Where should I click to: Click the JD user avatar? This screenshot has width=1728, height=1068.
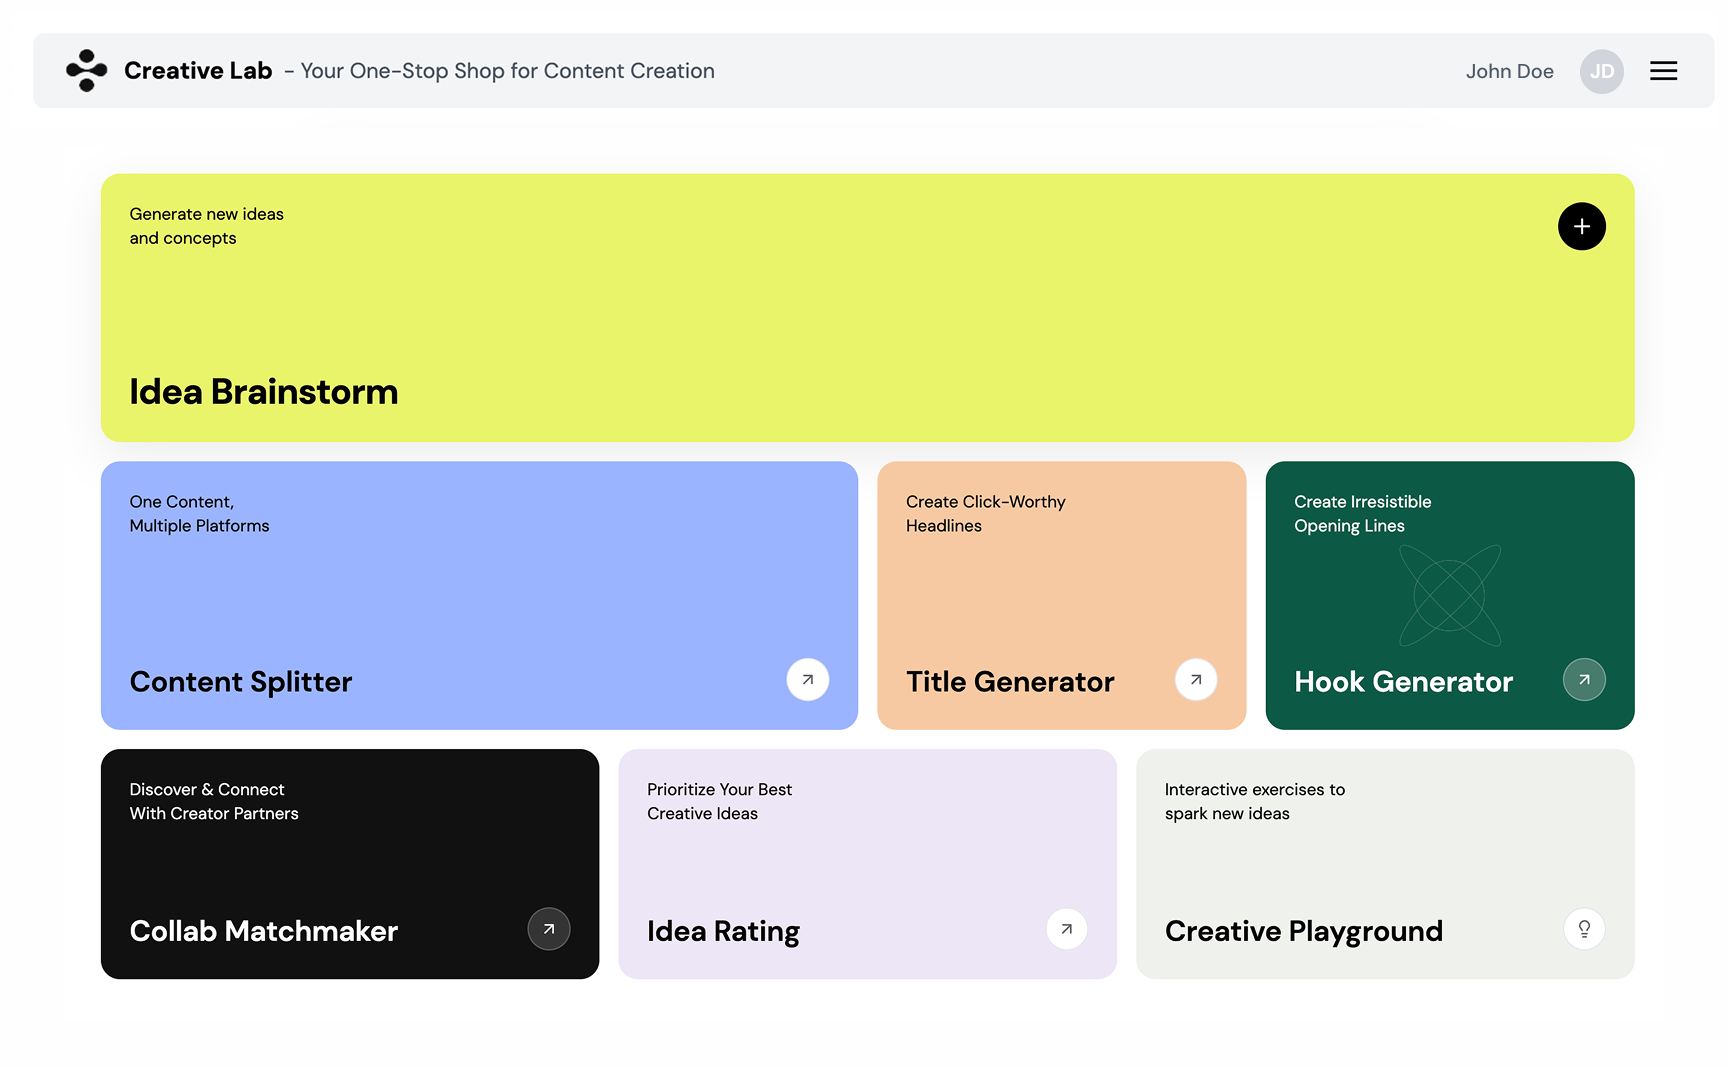(x=1601, y=72)
